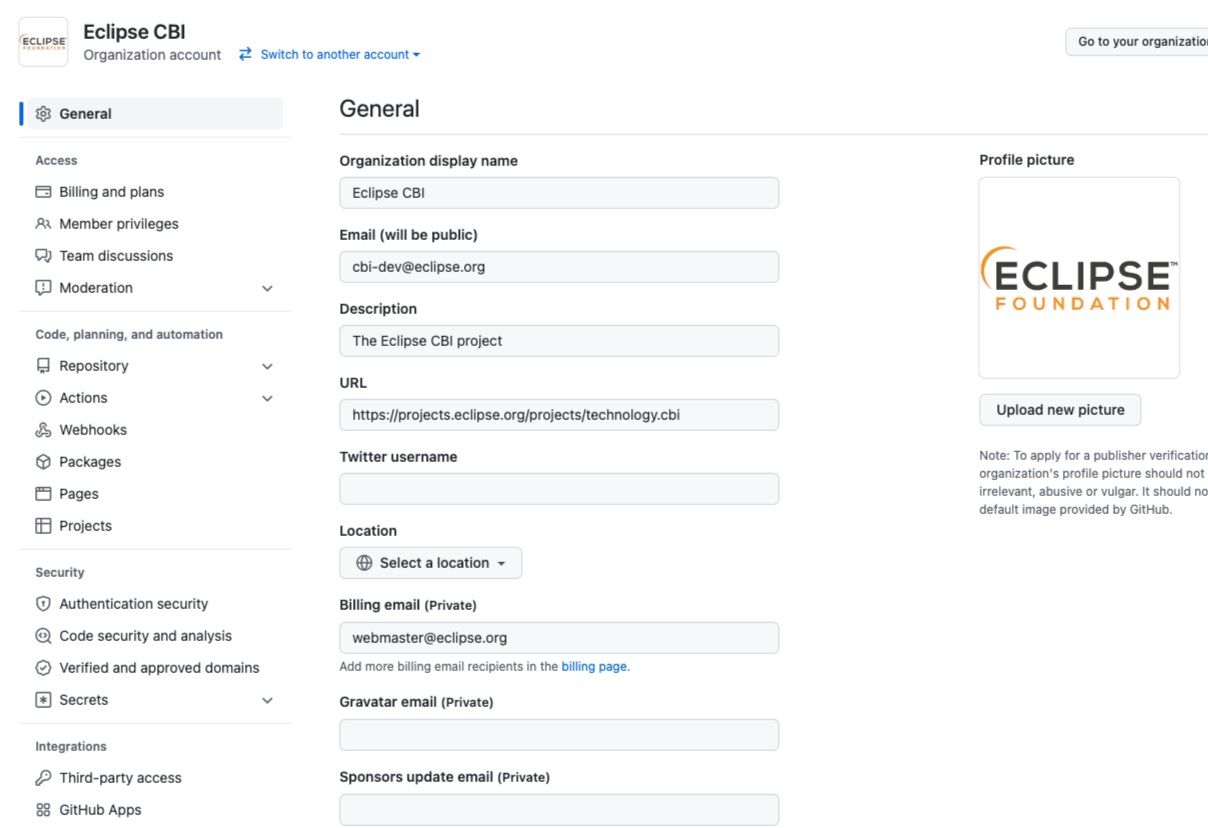Click the Eclipse Foundation profile picture

coord(1079,278)
